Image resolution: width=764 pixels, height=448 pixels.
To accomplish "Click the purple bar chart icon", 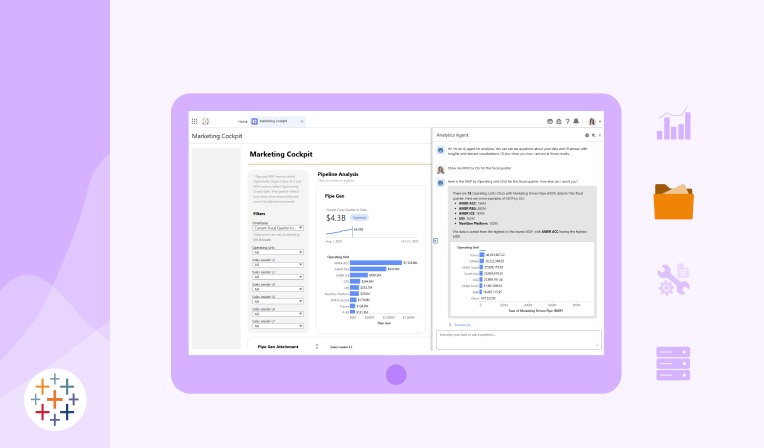I will point(673,124).
